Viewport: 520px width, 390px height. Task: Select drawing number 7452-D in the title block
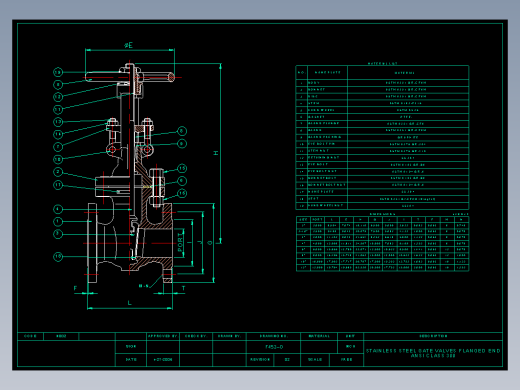[274, 347]
